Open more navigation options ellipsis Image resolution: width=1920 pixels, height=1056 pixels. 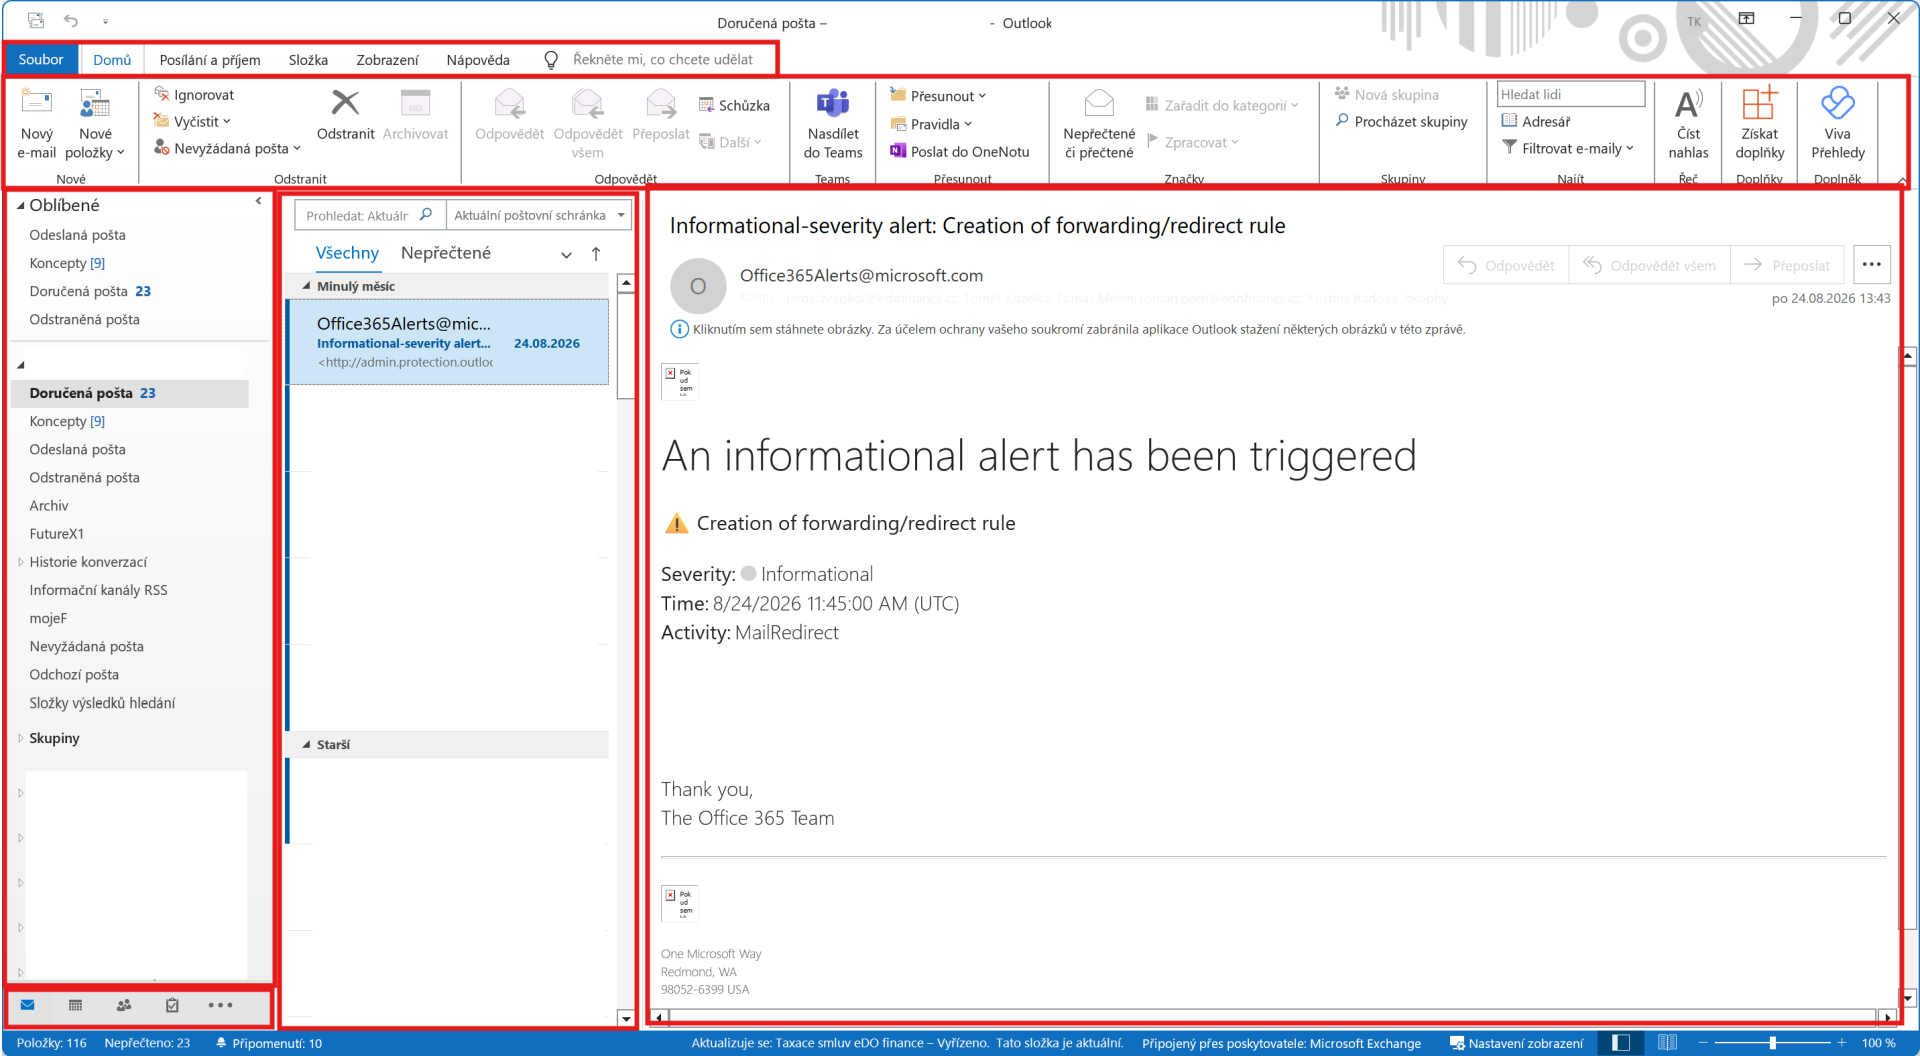point(220,1005)
